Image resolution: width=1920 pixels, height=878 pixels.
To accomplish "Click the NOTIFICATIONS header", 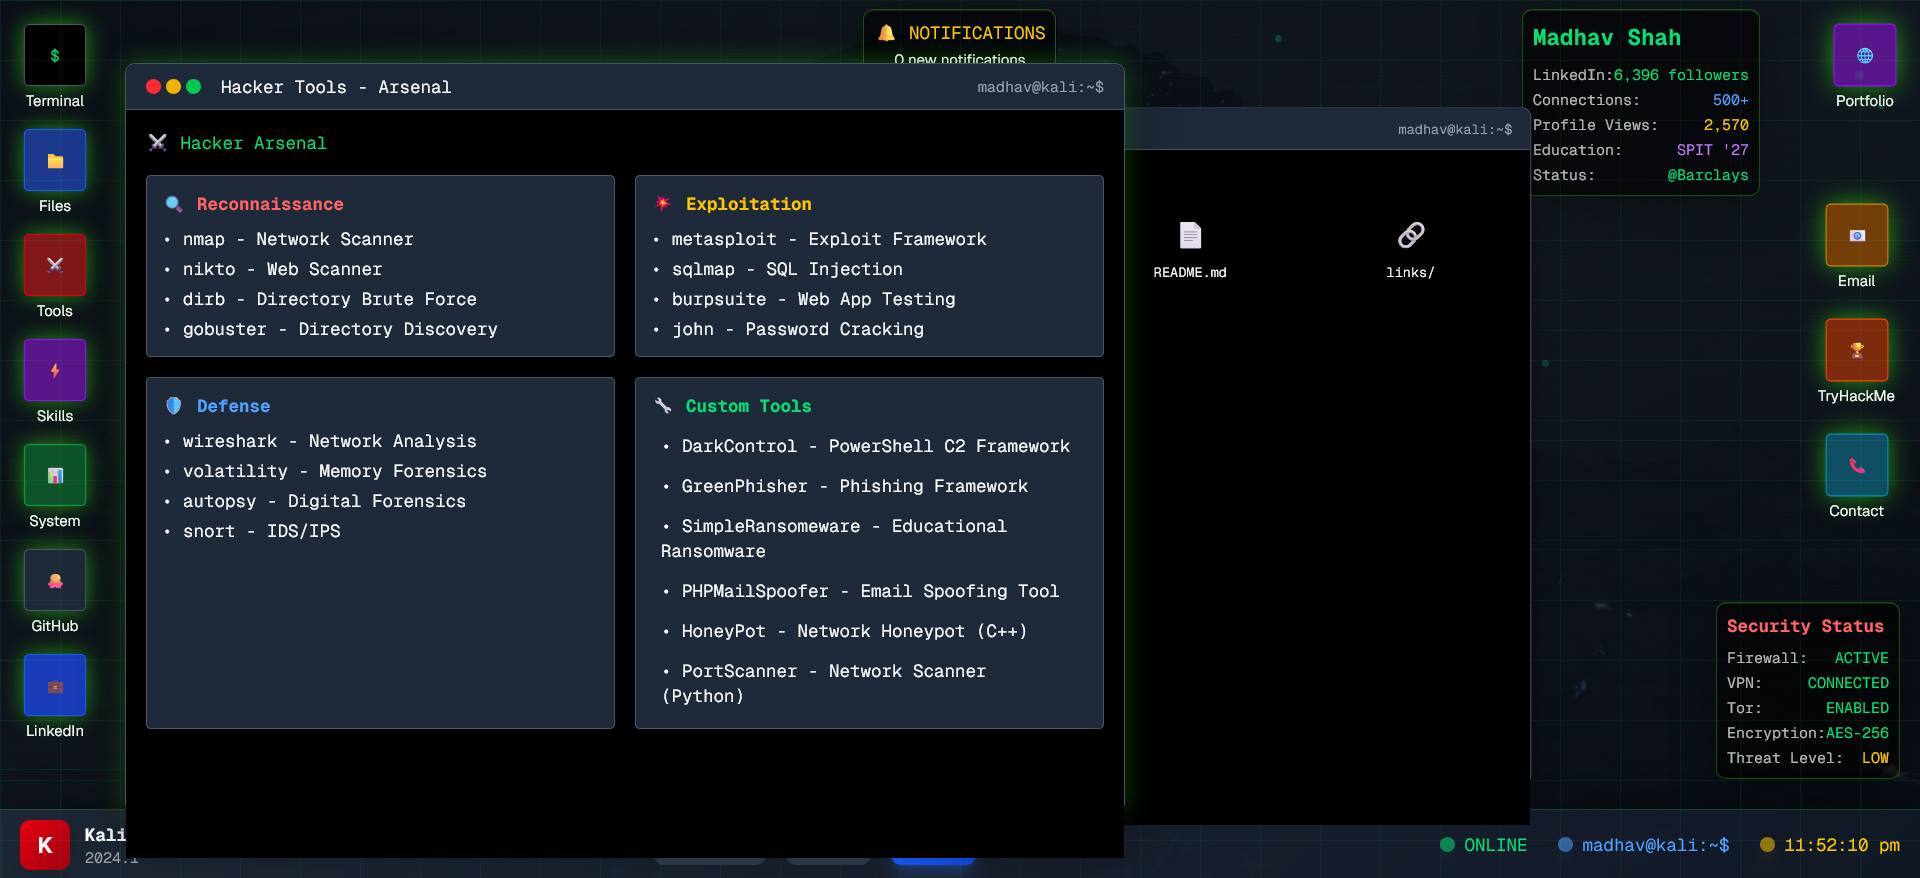I will point(976,33).
